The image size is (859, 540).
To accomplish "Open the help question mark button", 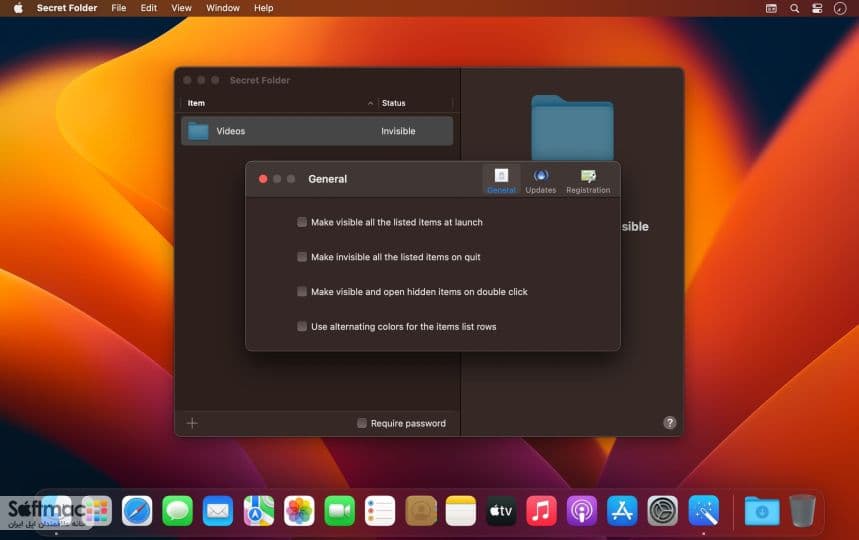I will (669, 422).
